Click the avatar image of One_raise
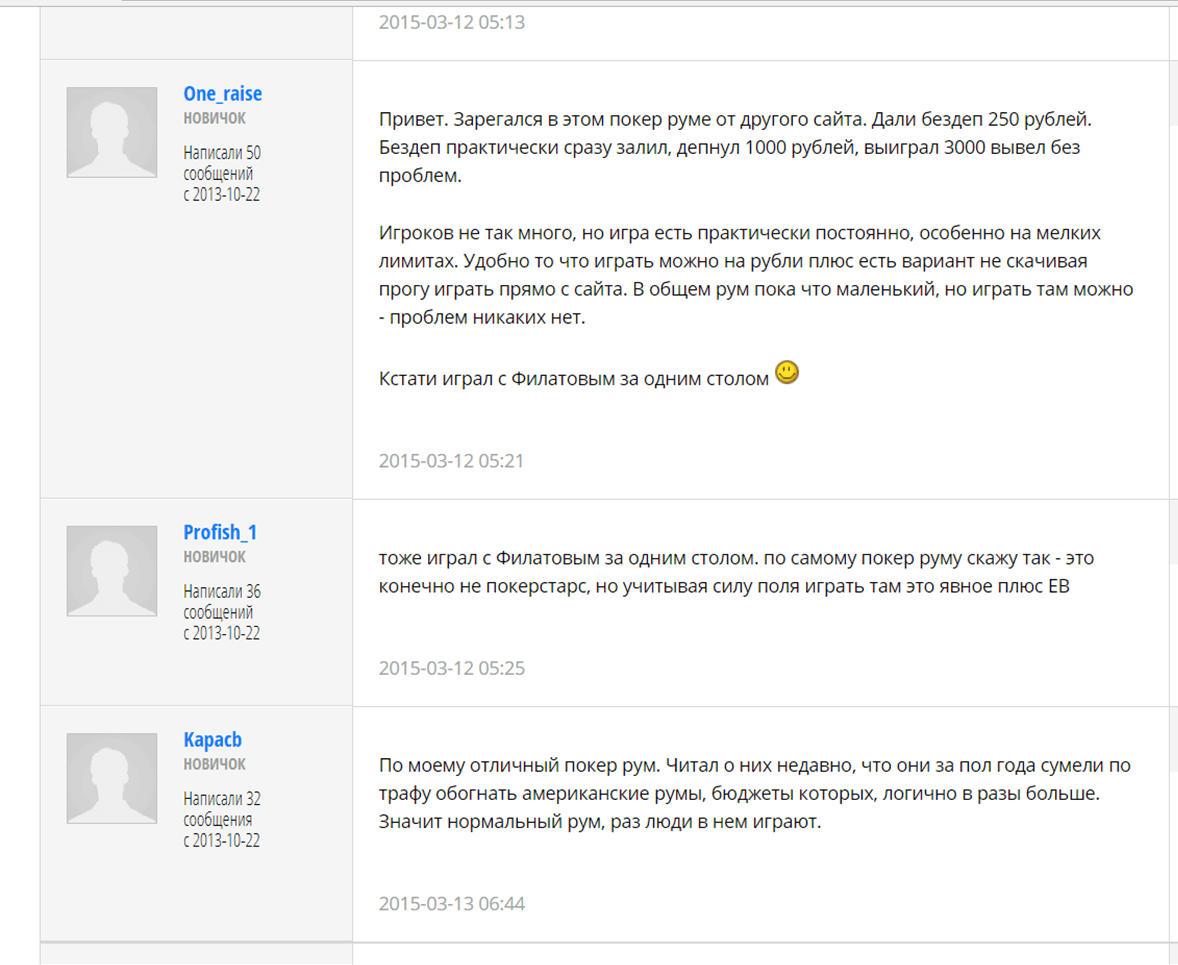 click(x=112, y=132)
